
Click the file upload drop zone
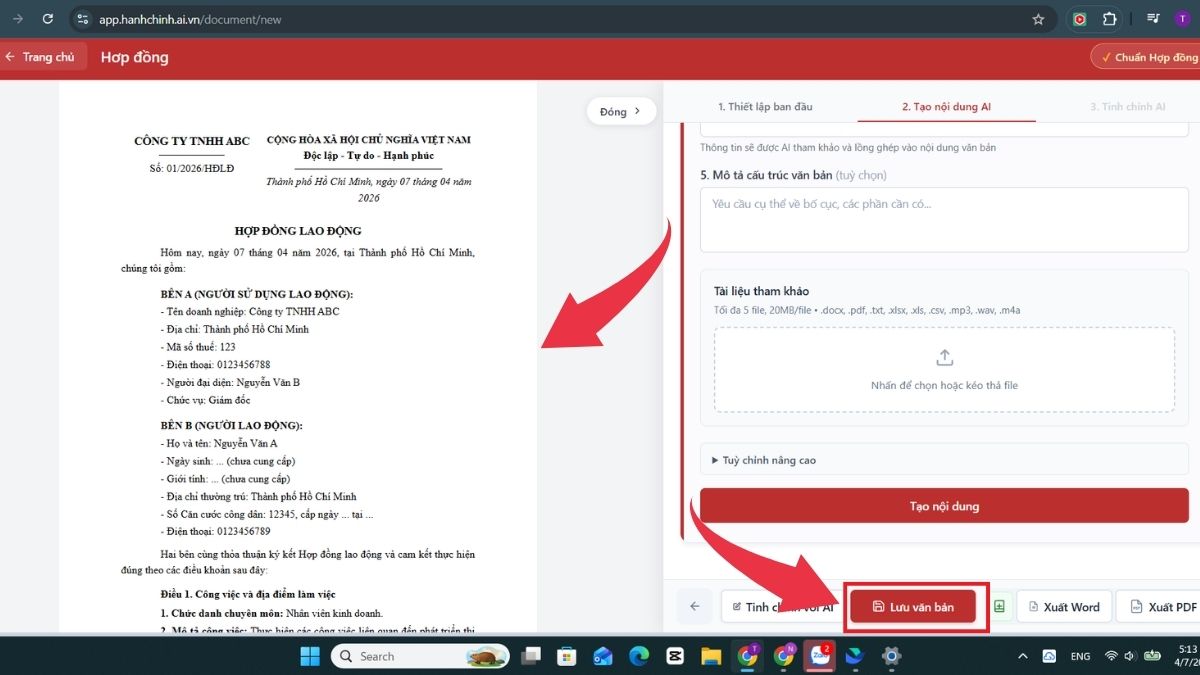tap(944, 370)
